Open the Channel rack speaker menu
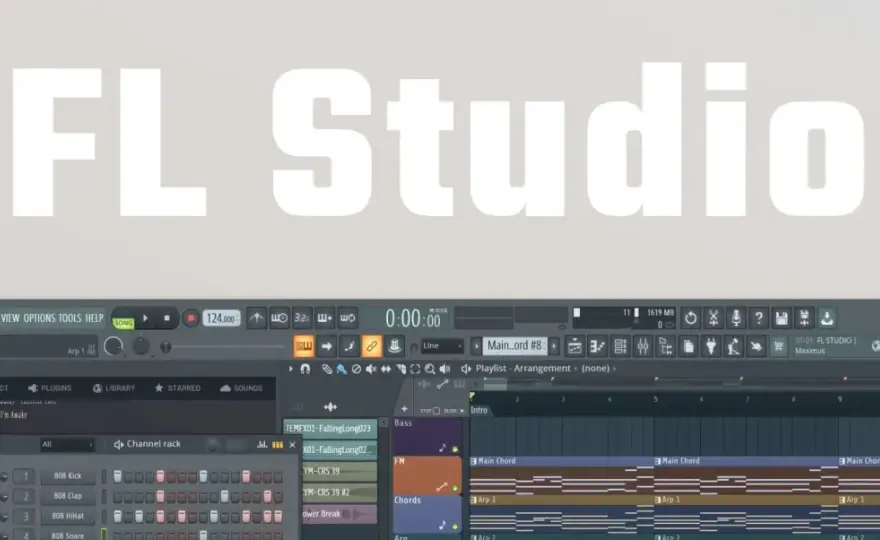Screen dimensions: 880x540 coord(118,445)
